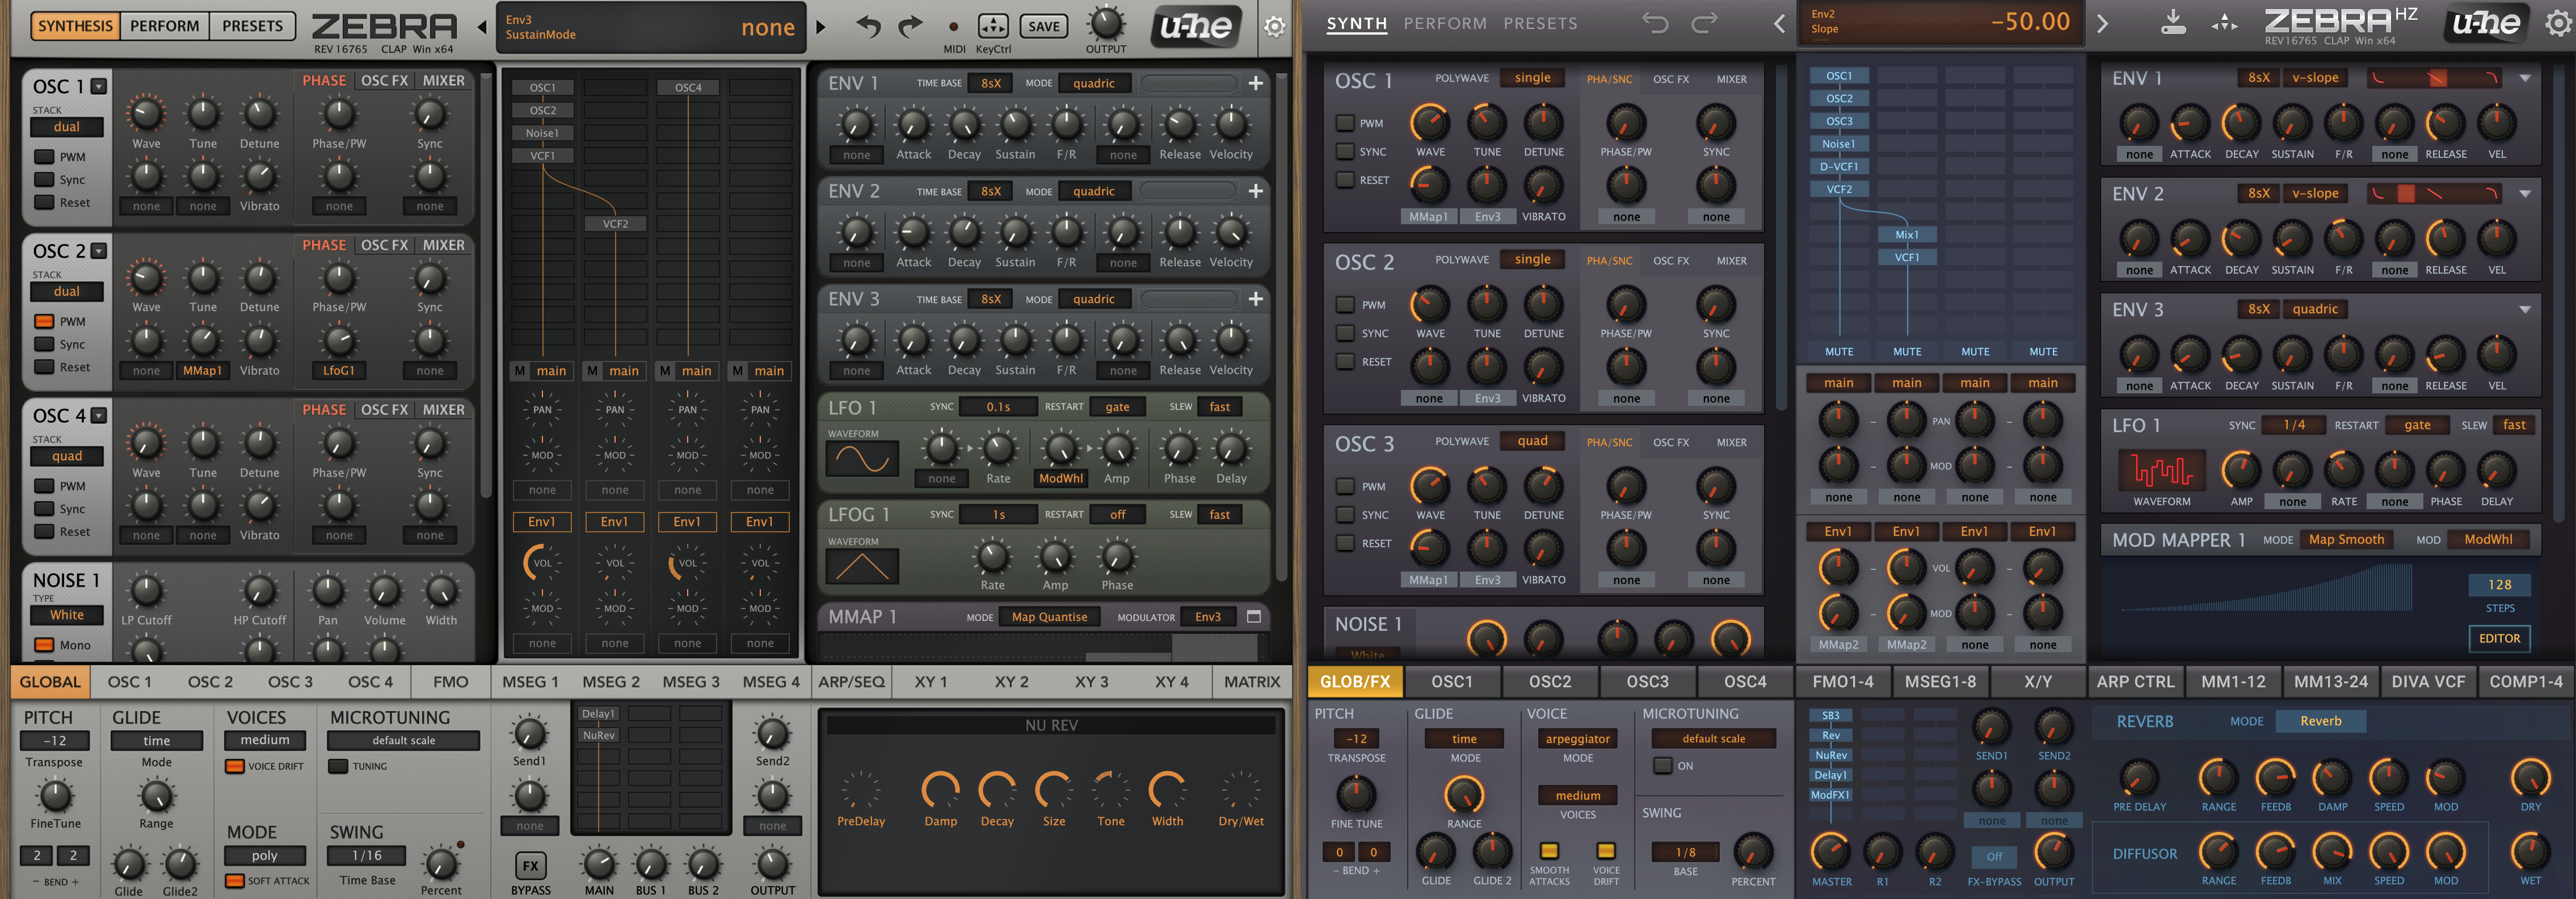Click the SAVE button
2576x899 pixels.
pyautogui.click(x=1043, y=27)
